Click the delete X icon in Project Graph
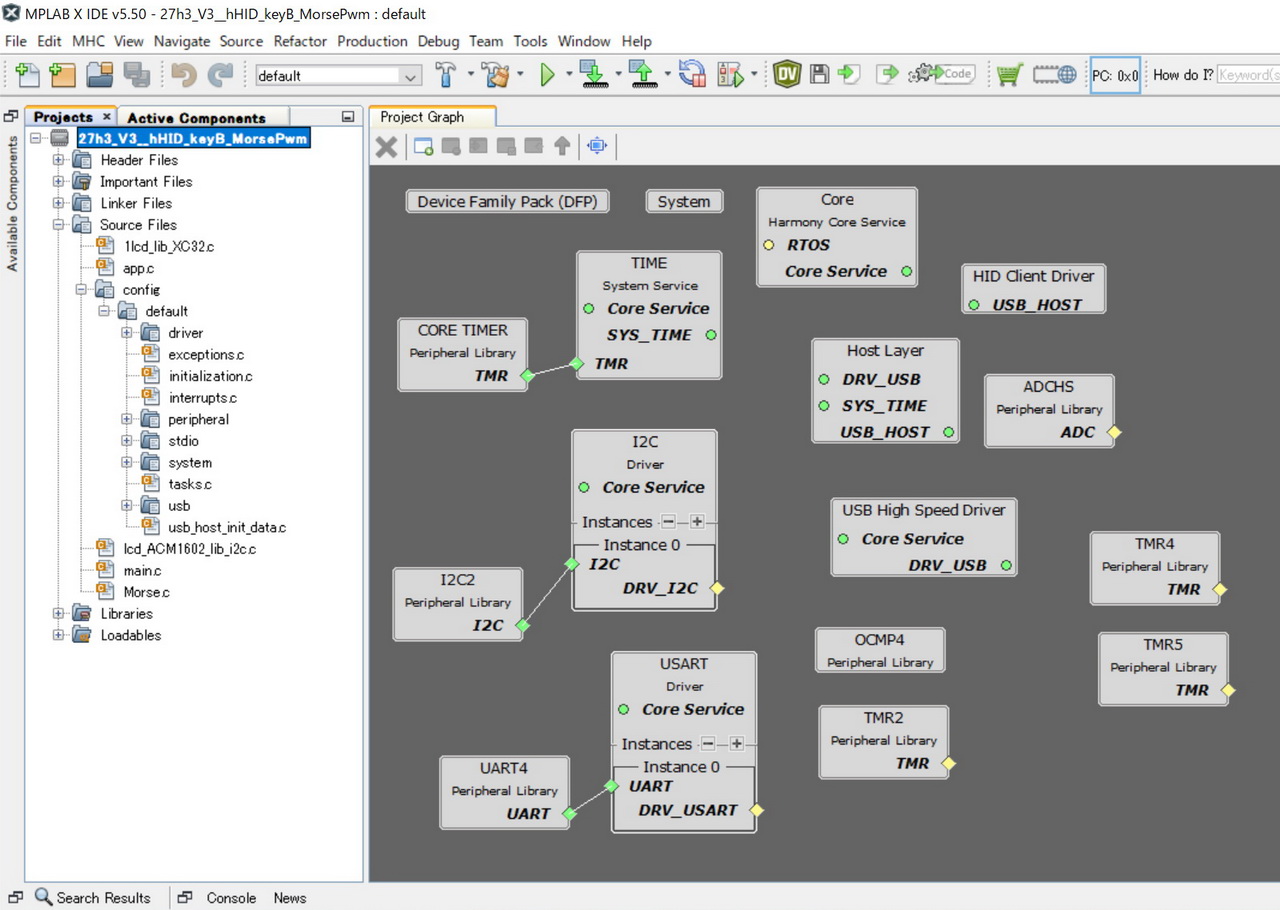Viewport: 1280px width, 910px height. click(386, 147)
